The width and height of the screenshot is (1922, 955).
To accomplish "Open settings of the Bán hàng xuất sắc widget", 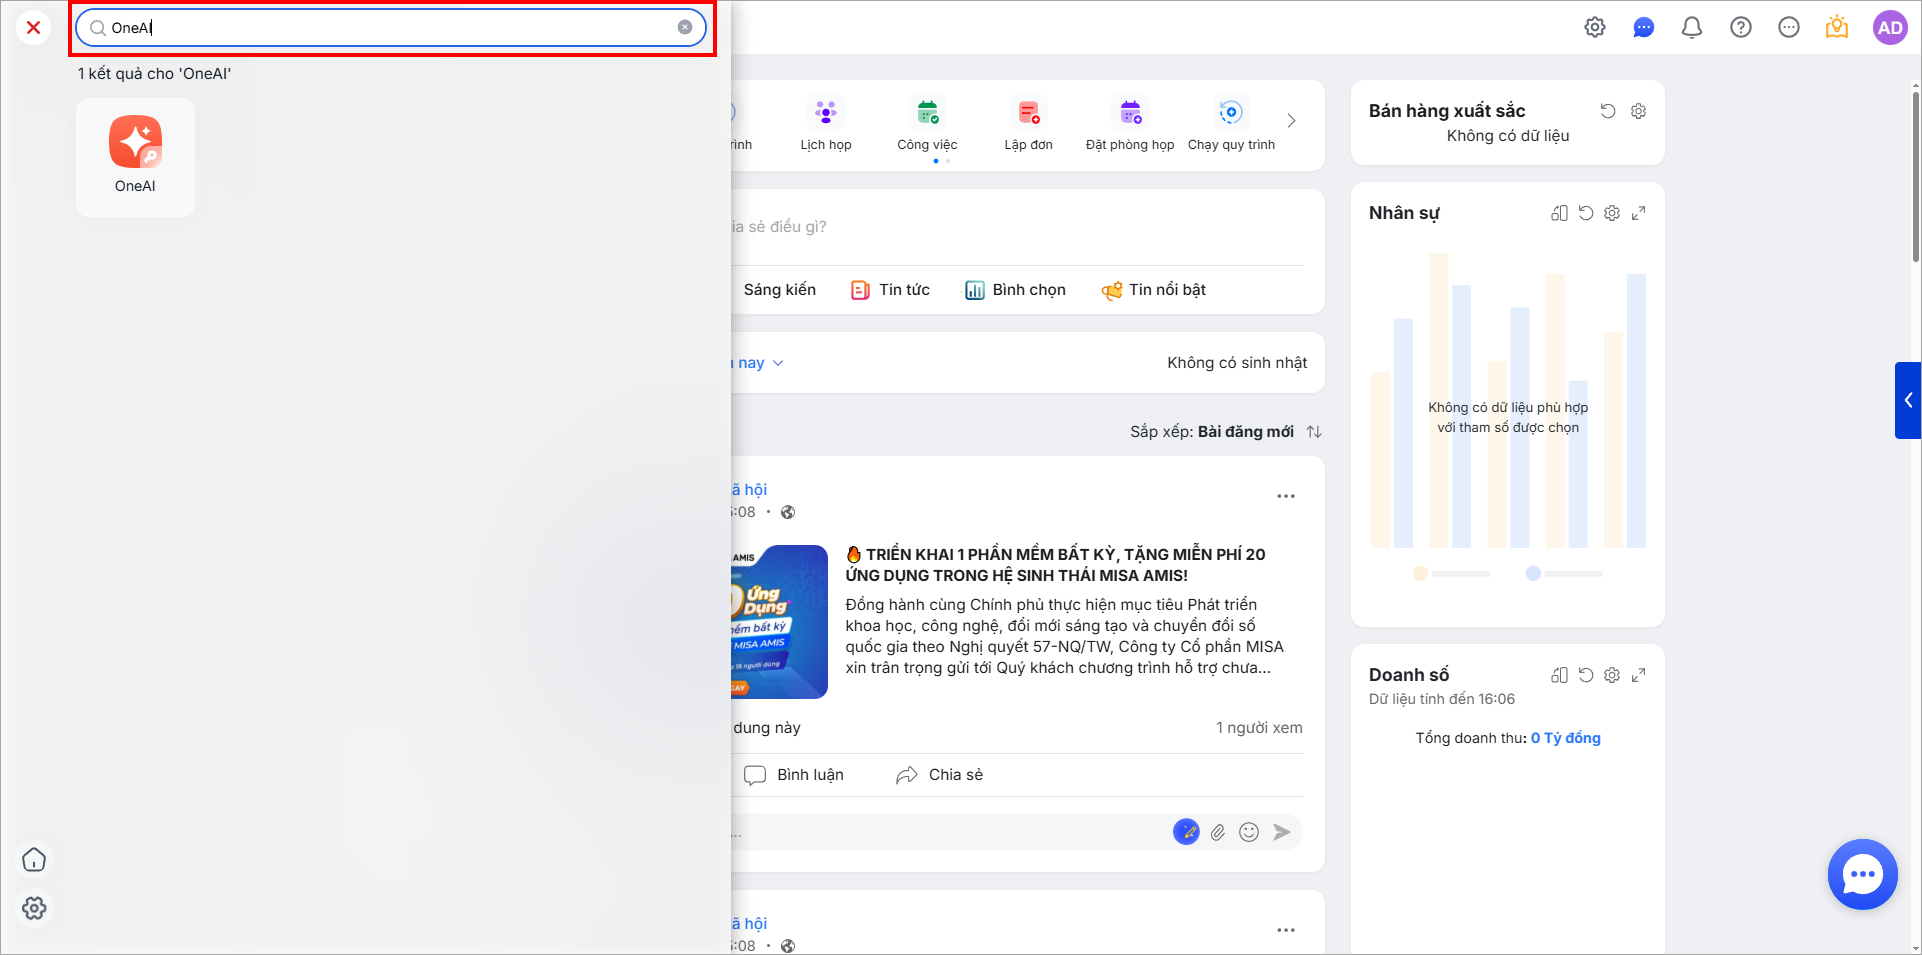I will 1638,111.
